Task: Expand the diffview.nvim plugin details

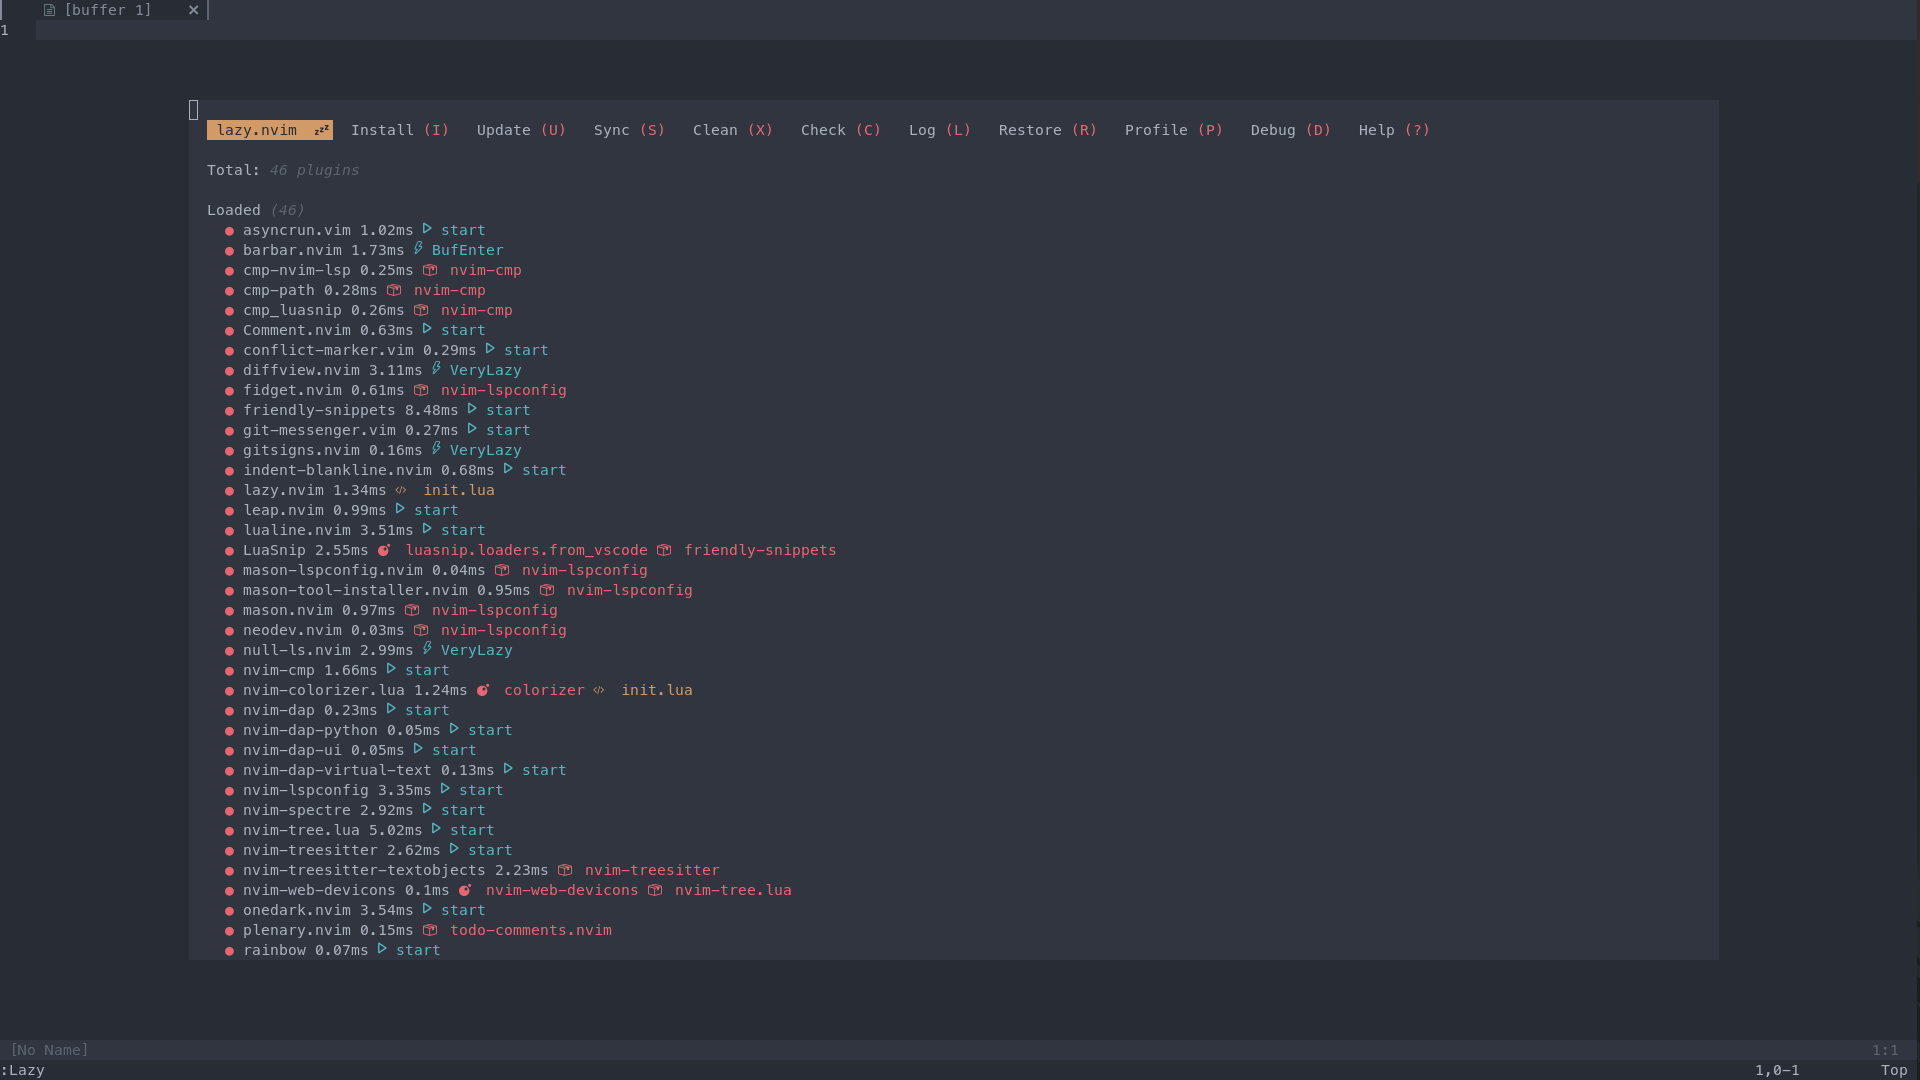Action: (x=301, y=370)
